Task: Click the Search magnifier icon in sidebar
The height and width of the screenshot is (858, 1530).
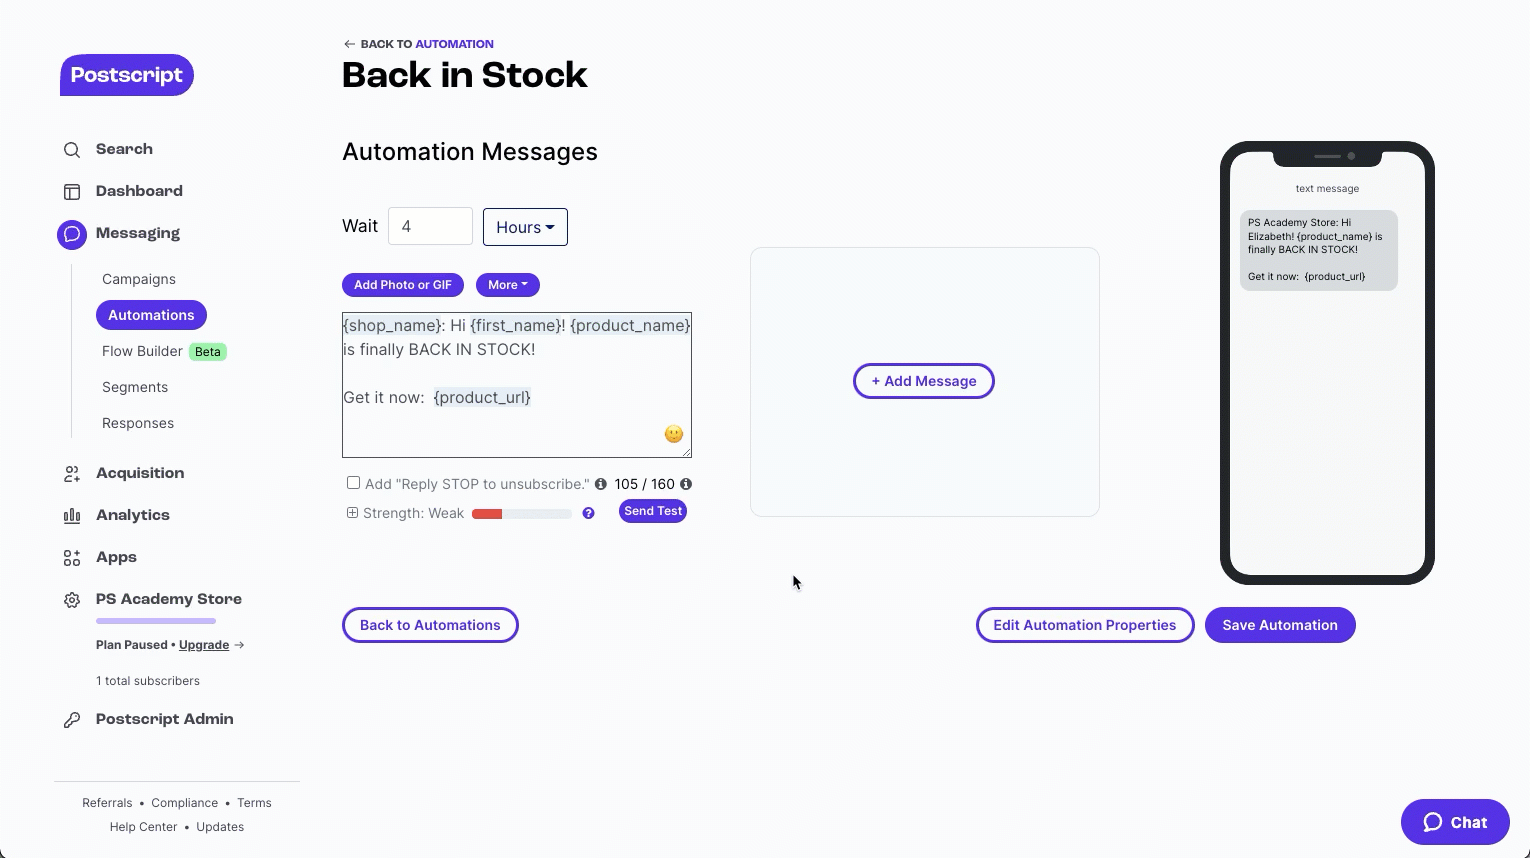Action: click(72, 150)
